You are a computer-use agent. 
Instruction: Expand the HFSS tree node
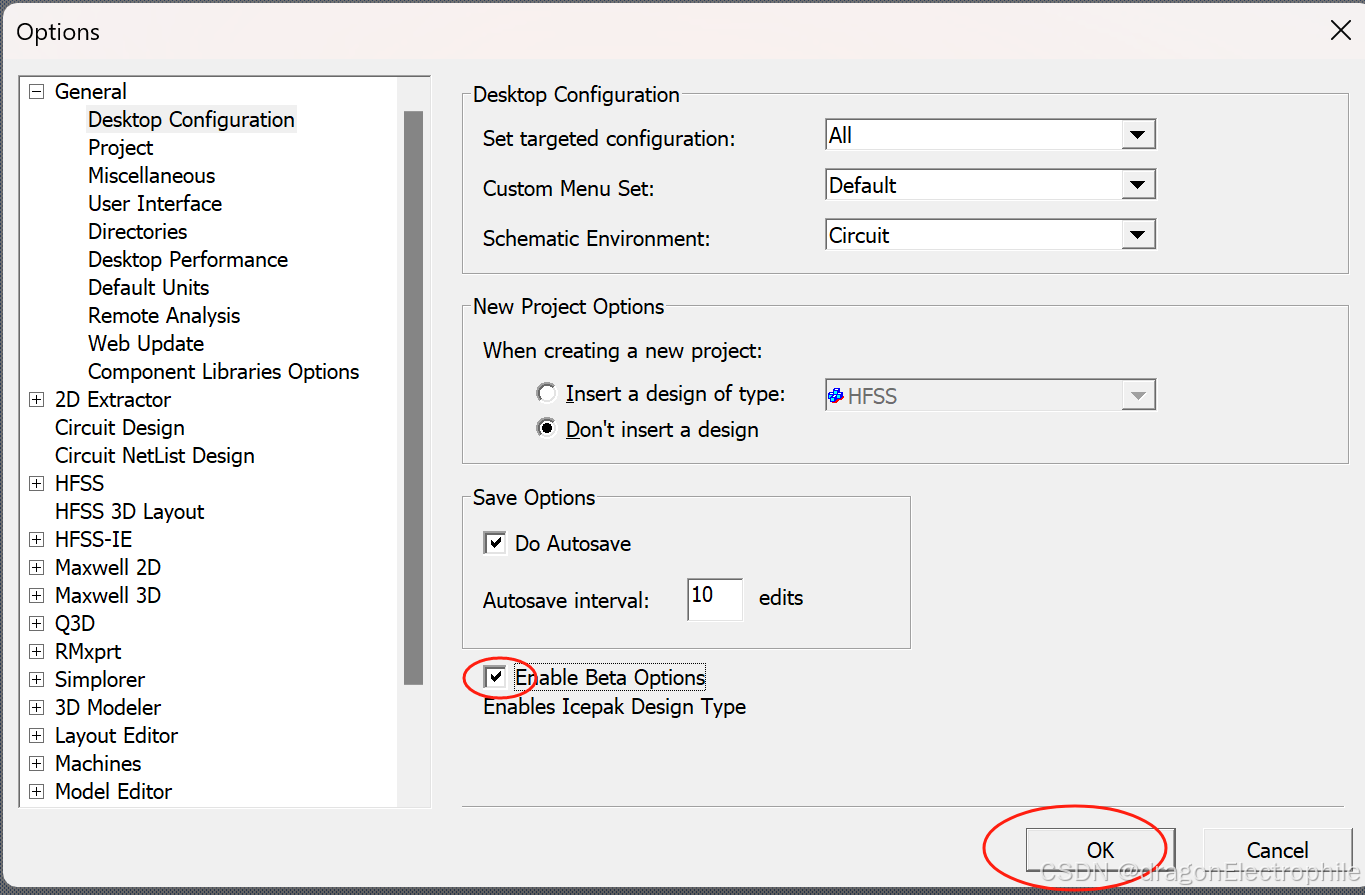coord(37,484)
